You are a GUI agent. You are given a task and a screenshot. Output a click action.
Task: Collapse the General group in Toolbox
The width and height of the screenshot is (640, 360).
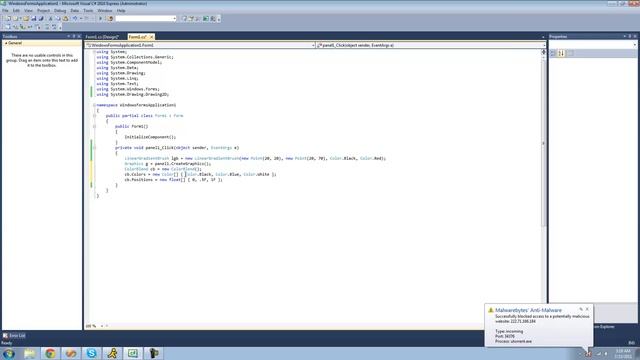pos(6,43)
